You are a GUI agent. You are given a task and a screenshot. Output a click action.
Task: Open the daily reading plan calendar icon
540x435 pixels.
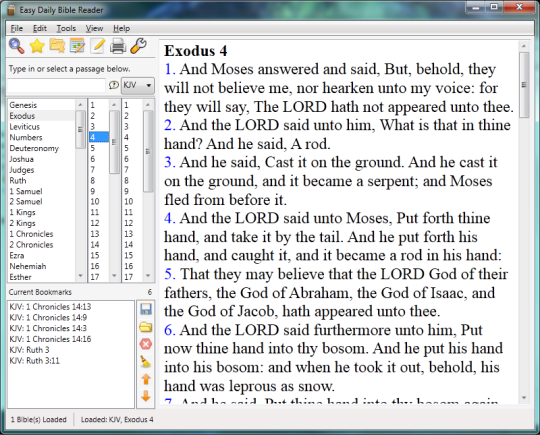[77, 46]
